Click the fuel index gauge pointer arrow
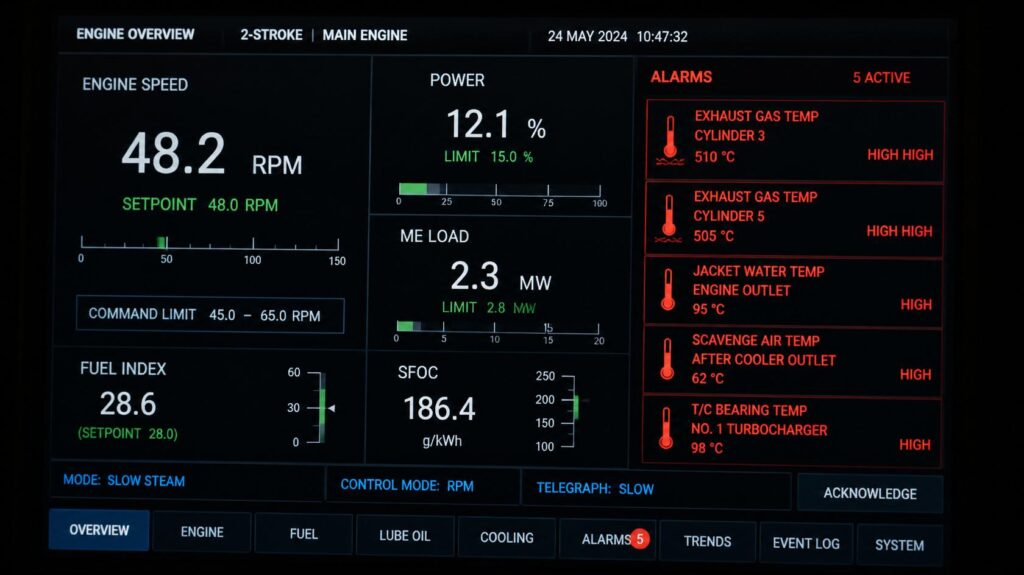 [x=332, y=408]
